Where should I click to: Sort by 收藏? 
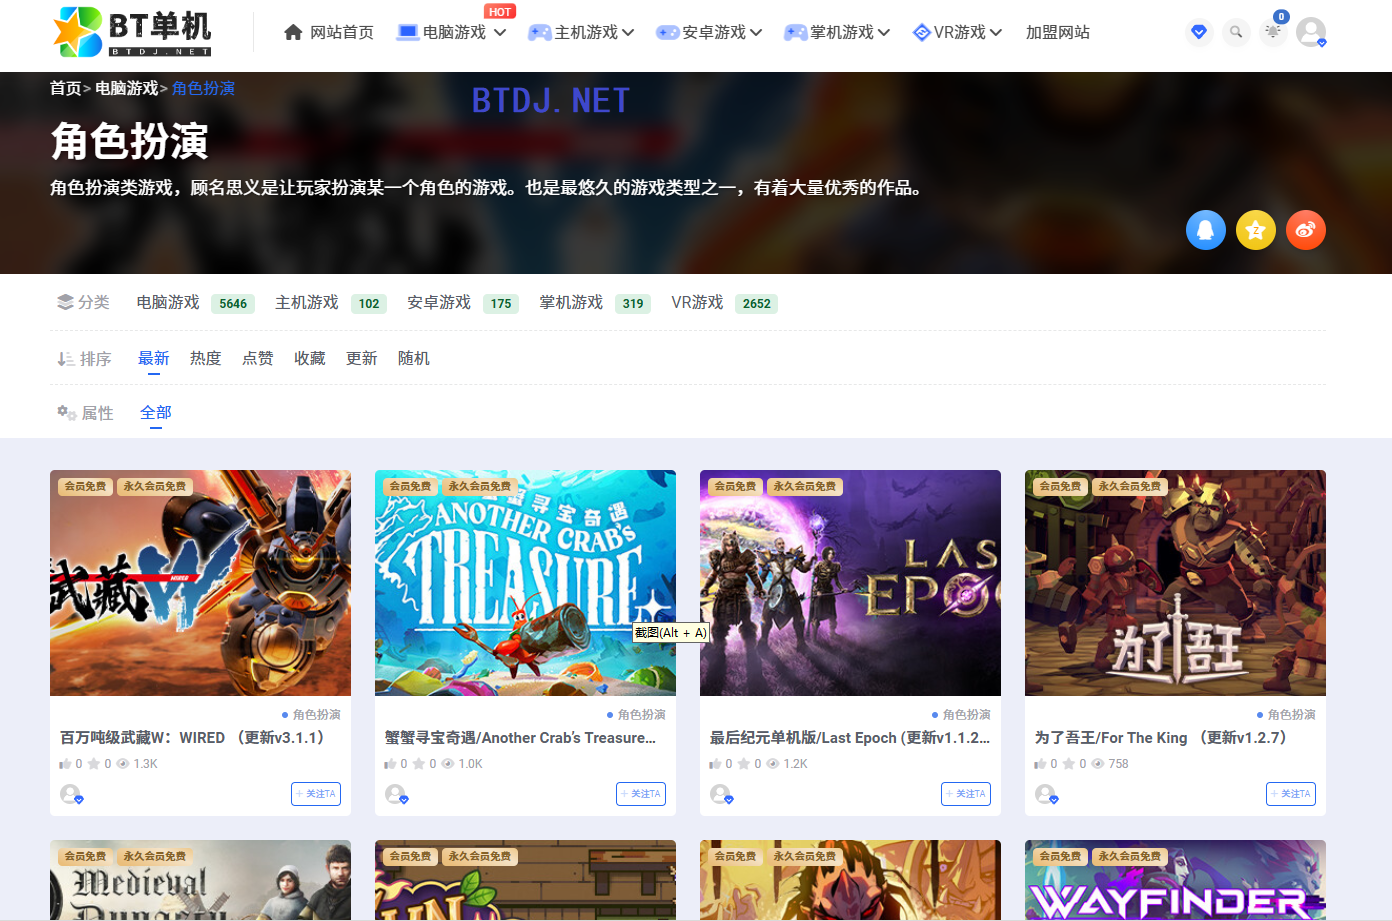tap(310, 358)
